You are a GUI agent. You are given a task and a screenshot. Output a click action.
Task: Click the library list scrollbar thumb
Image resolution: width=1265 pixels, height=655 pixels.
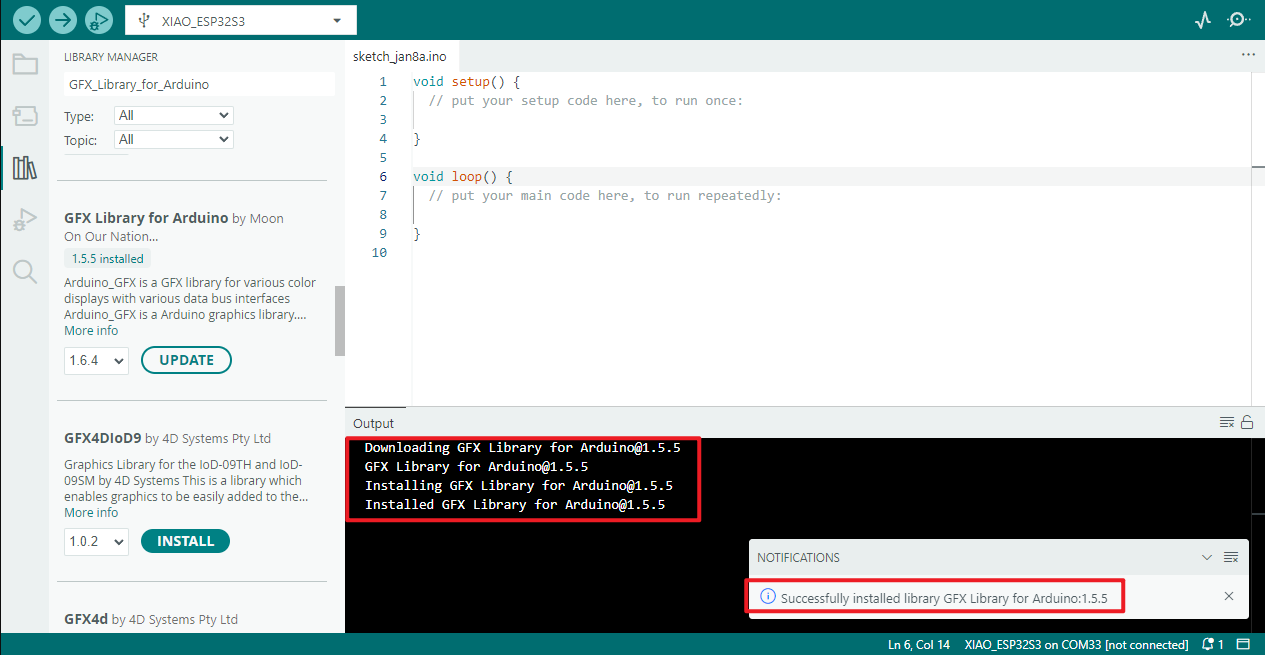pyautogui.click(x=340, y=320)
